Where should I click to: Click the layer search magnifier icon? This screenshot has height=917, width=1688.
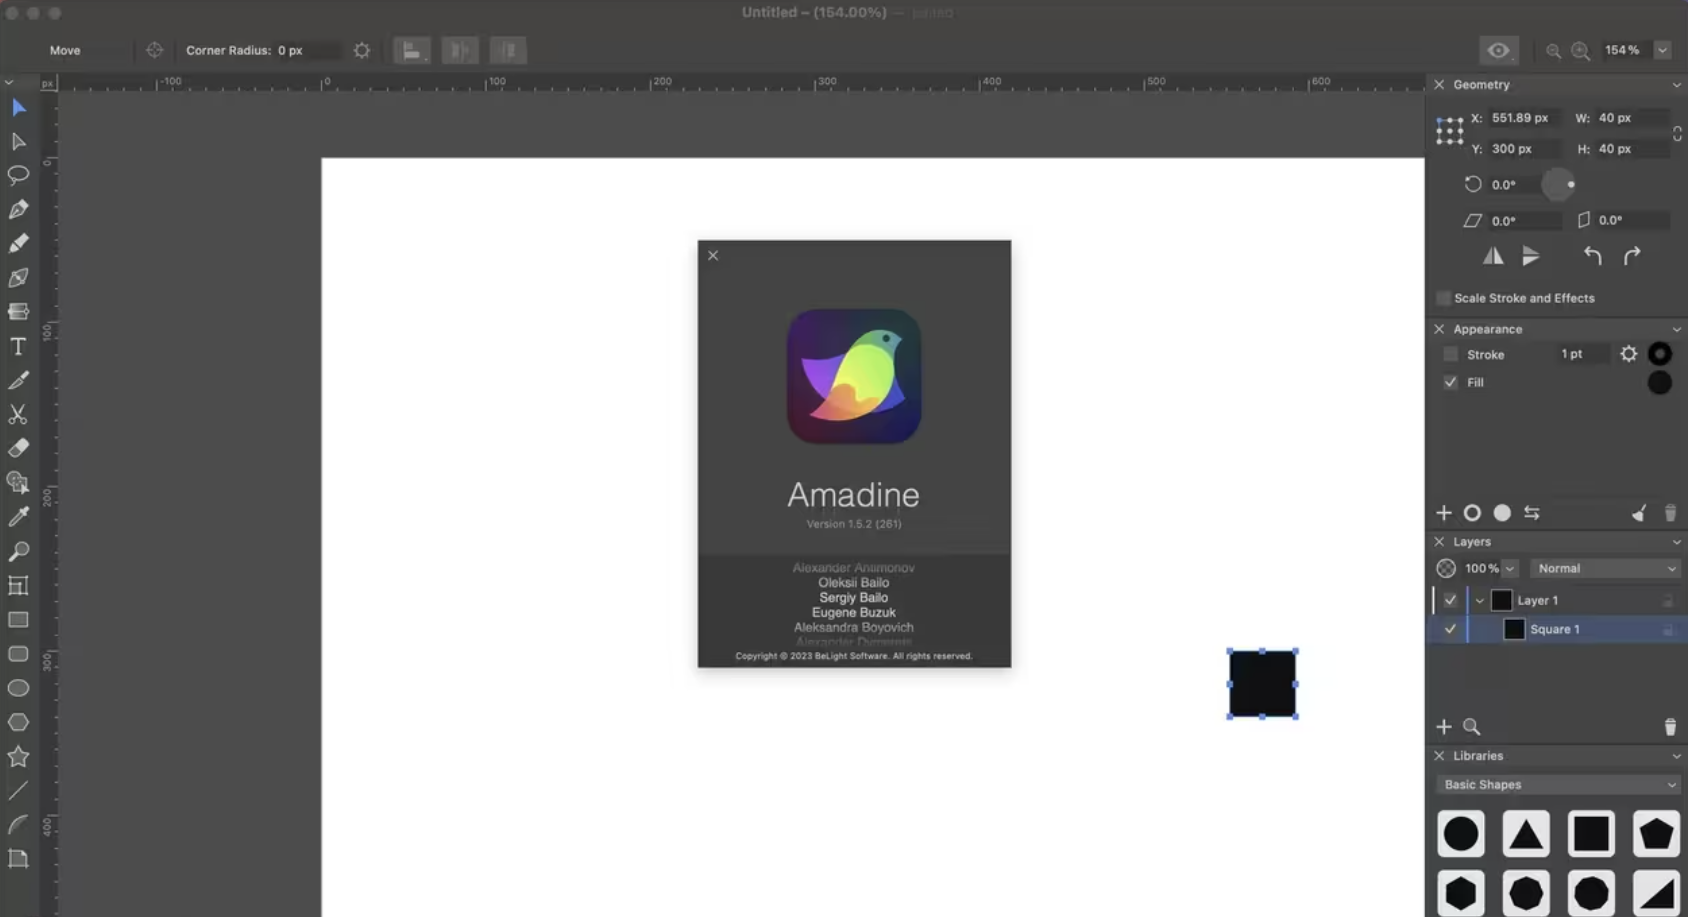1471,727
